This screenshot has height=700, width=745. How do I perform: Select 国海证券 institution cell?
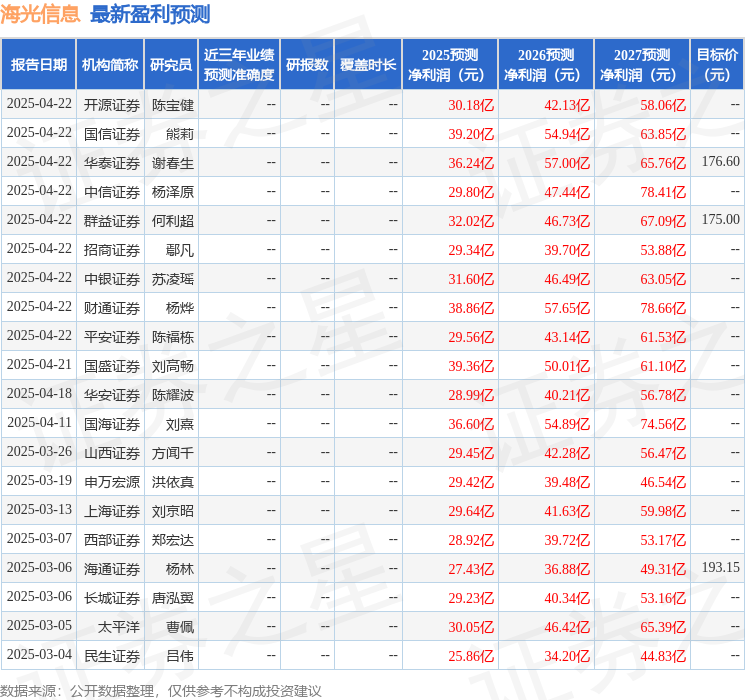[112, 424]
